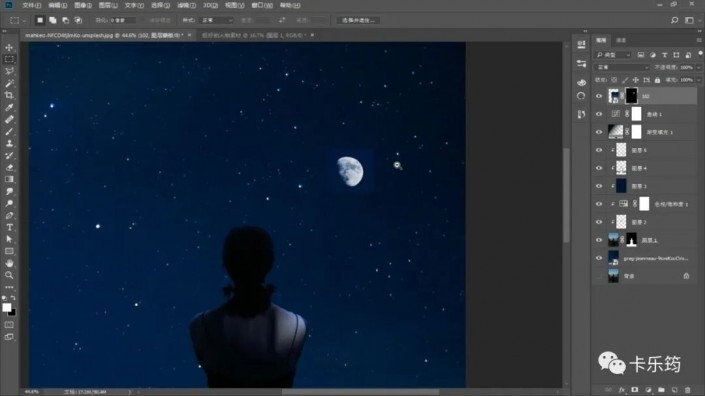
Task: Click the add layer style fx icon
Action: click(x=622, y=390)
